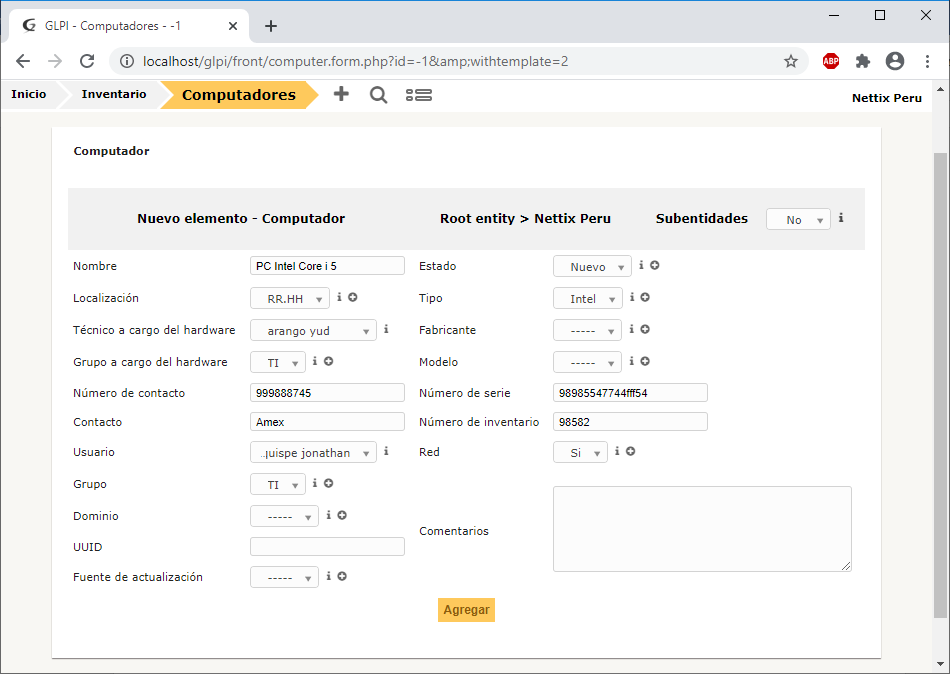This screenshot has height=674, width=950.
Task: Bookmark this page with the star icon
Action: [x=791, y=61]
